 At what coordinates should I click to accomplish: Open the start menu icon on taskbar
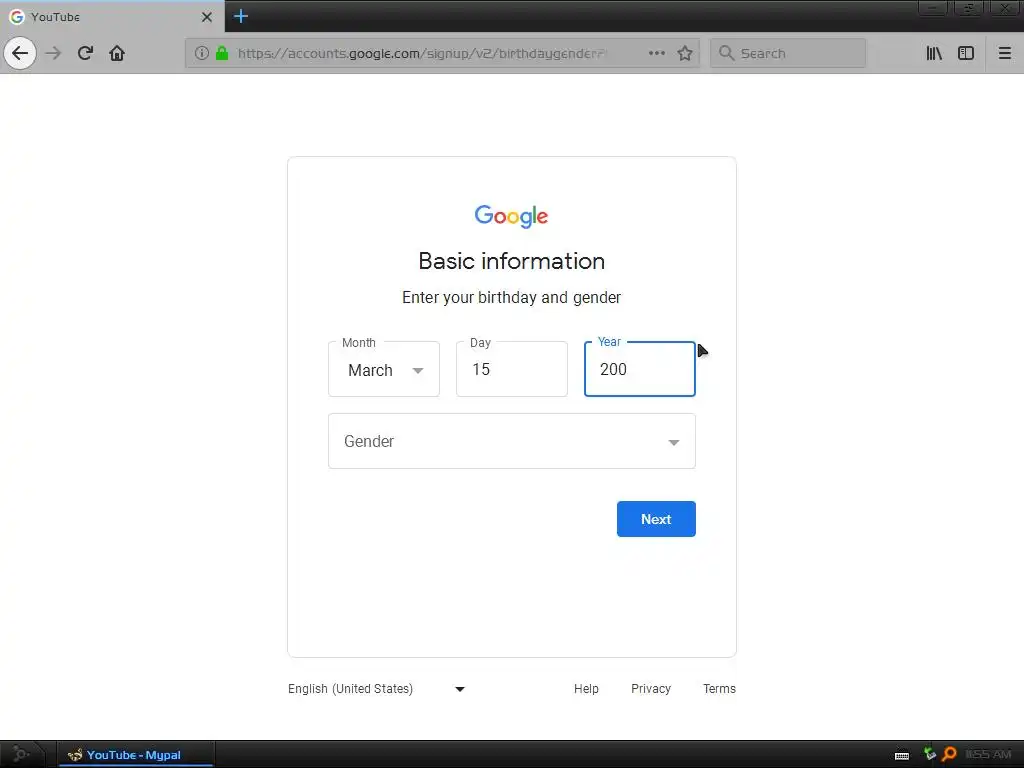(x=20, y=754)
